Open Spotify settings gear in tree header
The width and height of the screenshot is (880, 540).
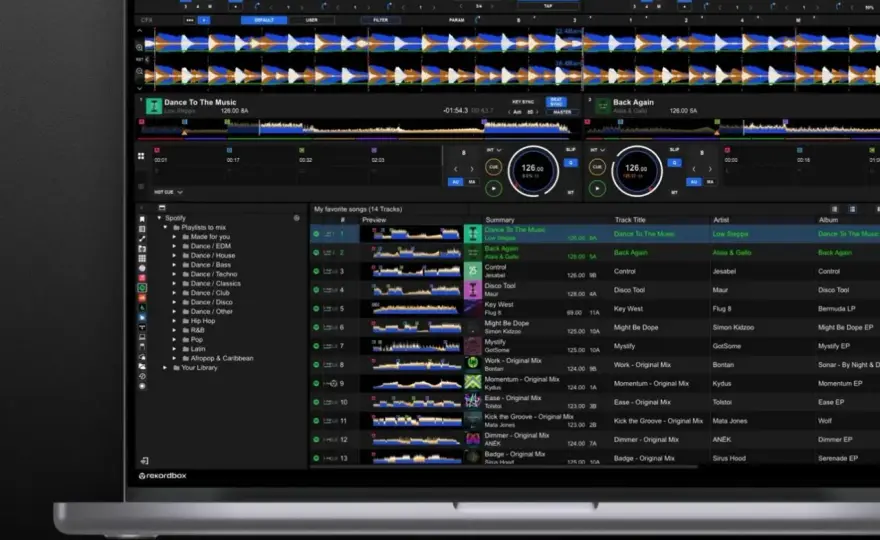[x=296, y=218]
